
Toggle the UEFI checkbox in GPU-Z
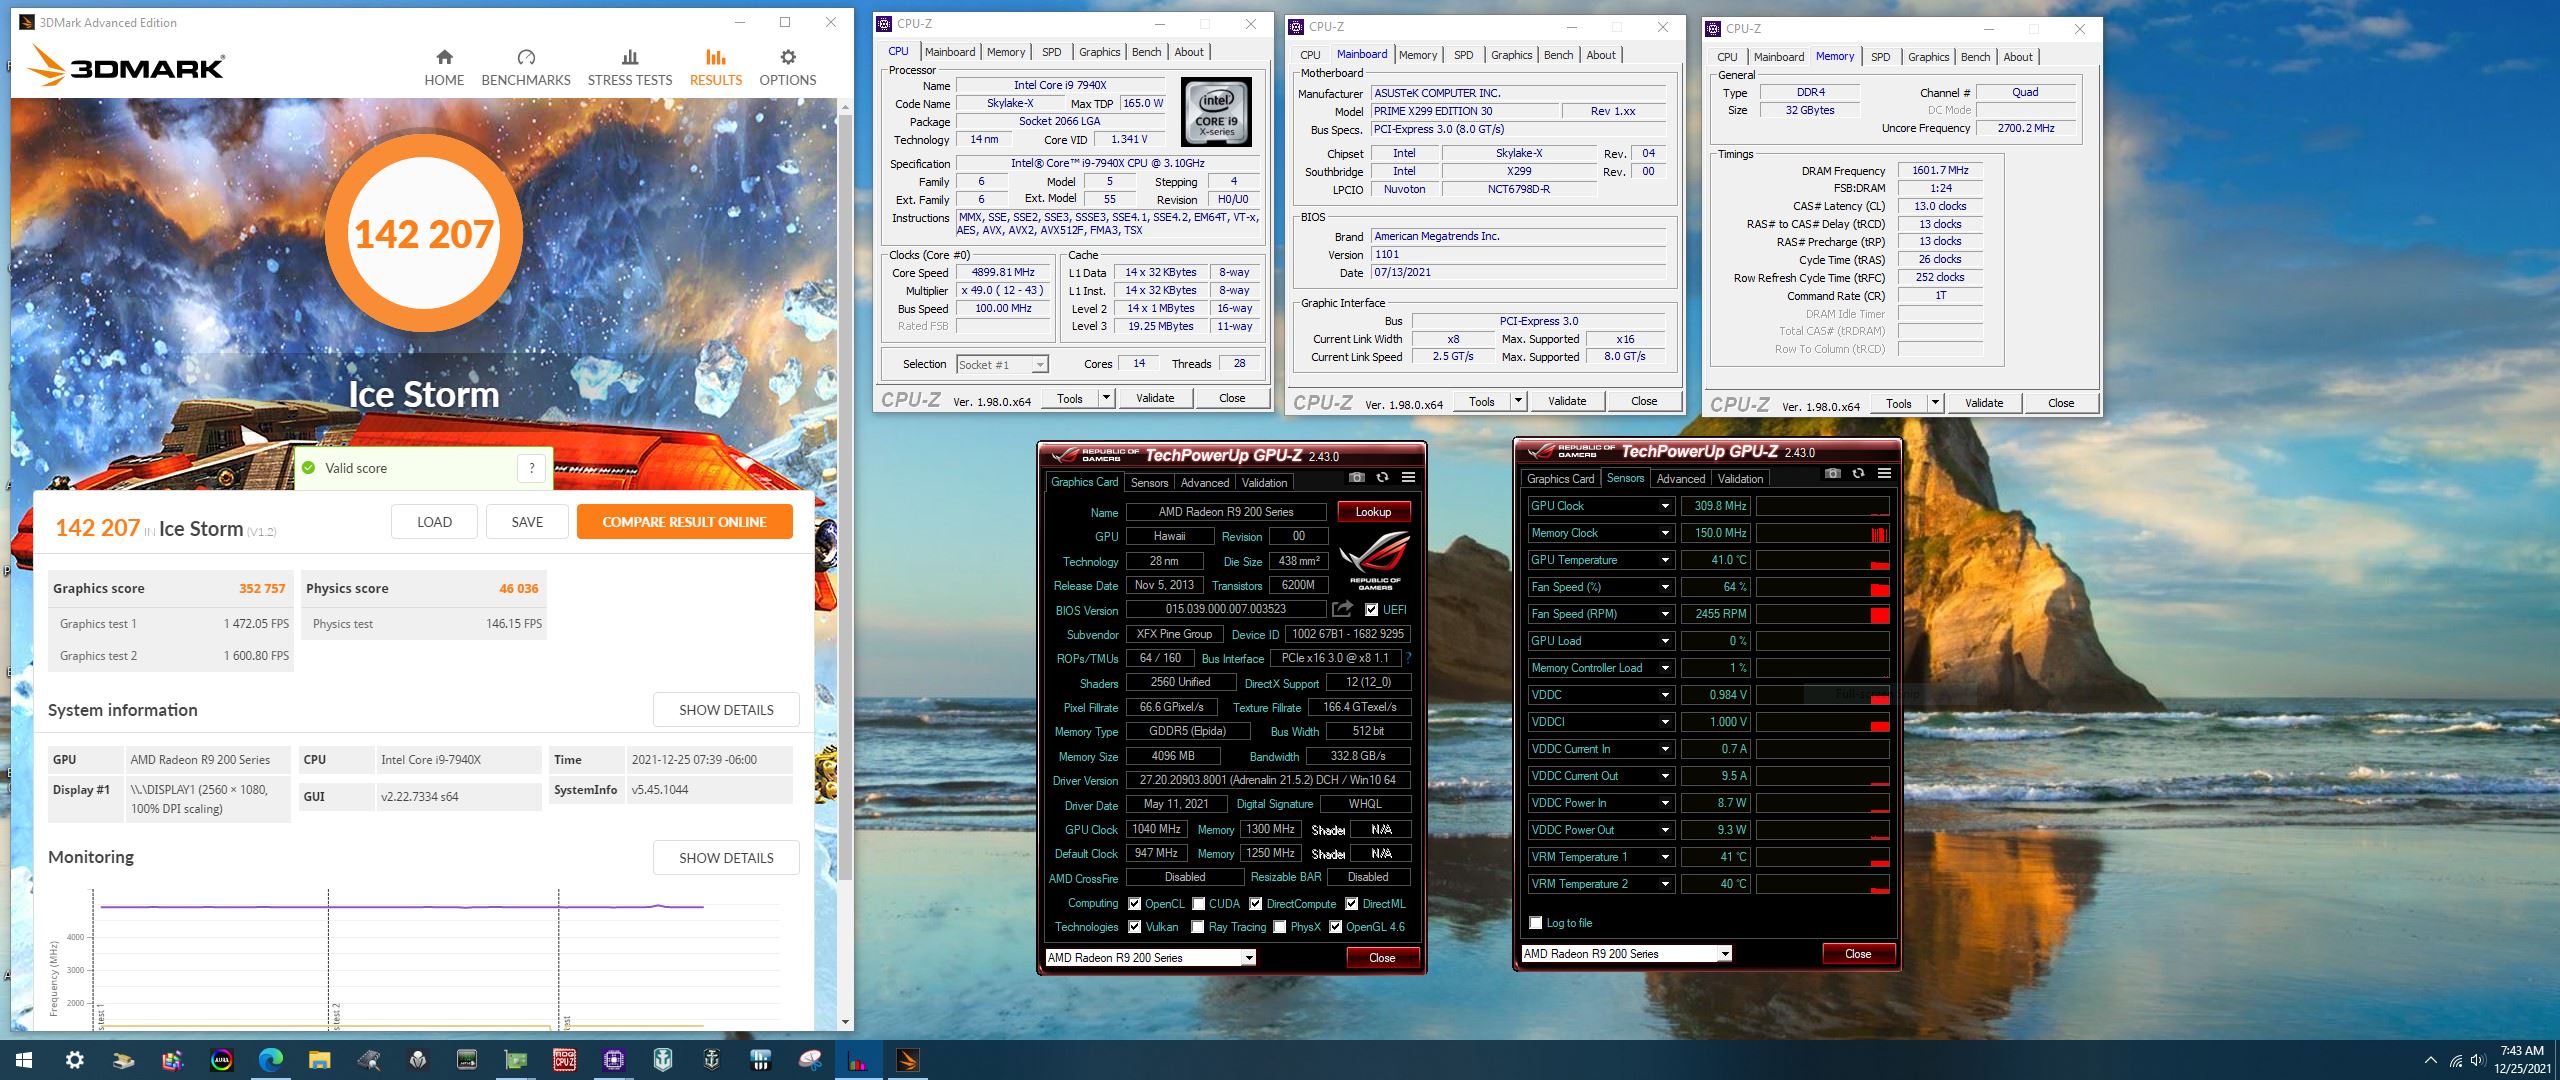pos(1371,609)
